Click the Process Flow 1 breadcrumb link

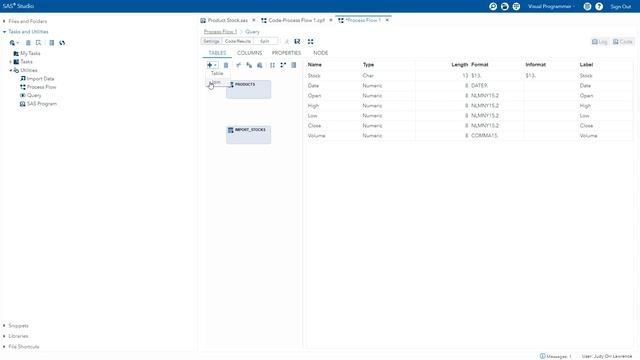tap(220, 31)
